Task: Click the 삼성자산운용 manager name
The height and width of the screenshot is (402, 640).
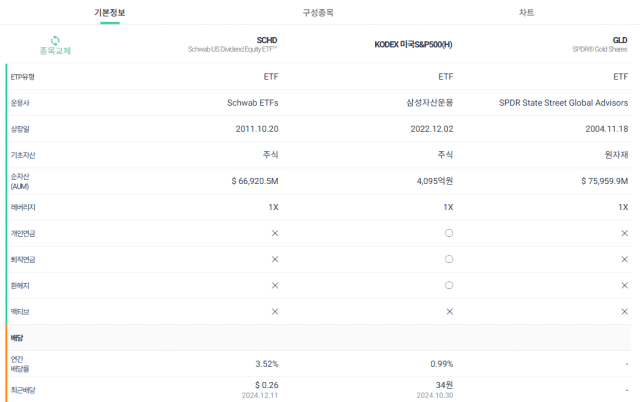Action: click(430, 102)
